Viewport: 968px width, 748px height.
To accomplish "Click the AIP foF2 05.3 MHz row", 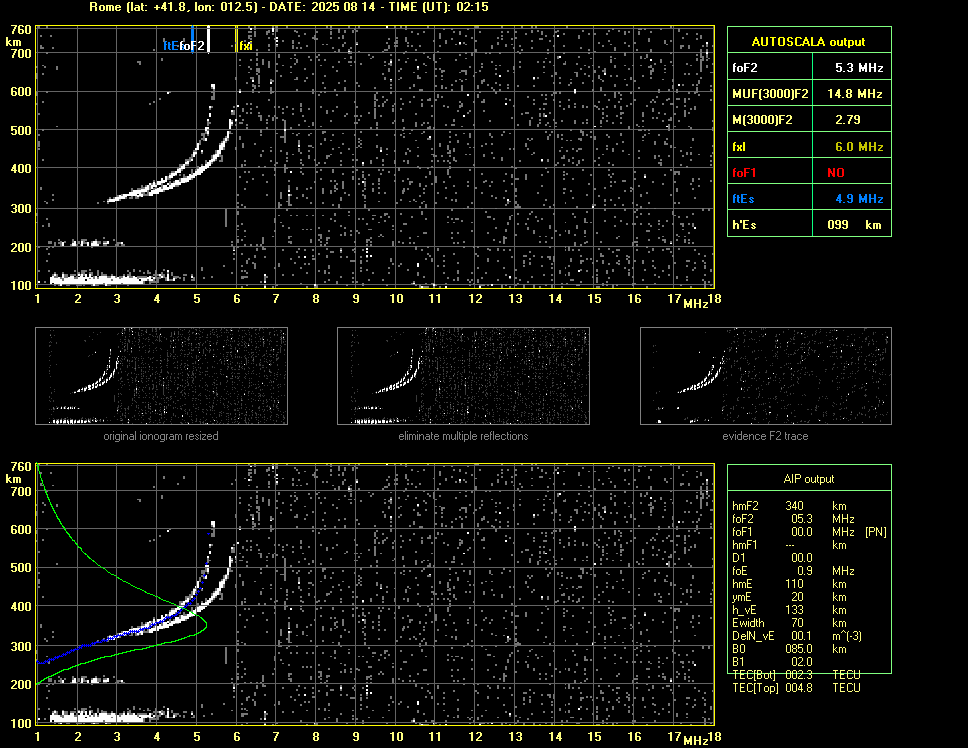I will (x=793, y=519).
